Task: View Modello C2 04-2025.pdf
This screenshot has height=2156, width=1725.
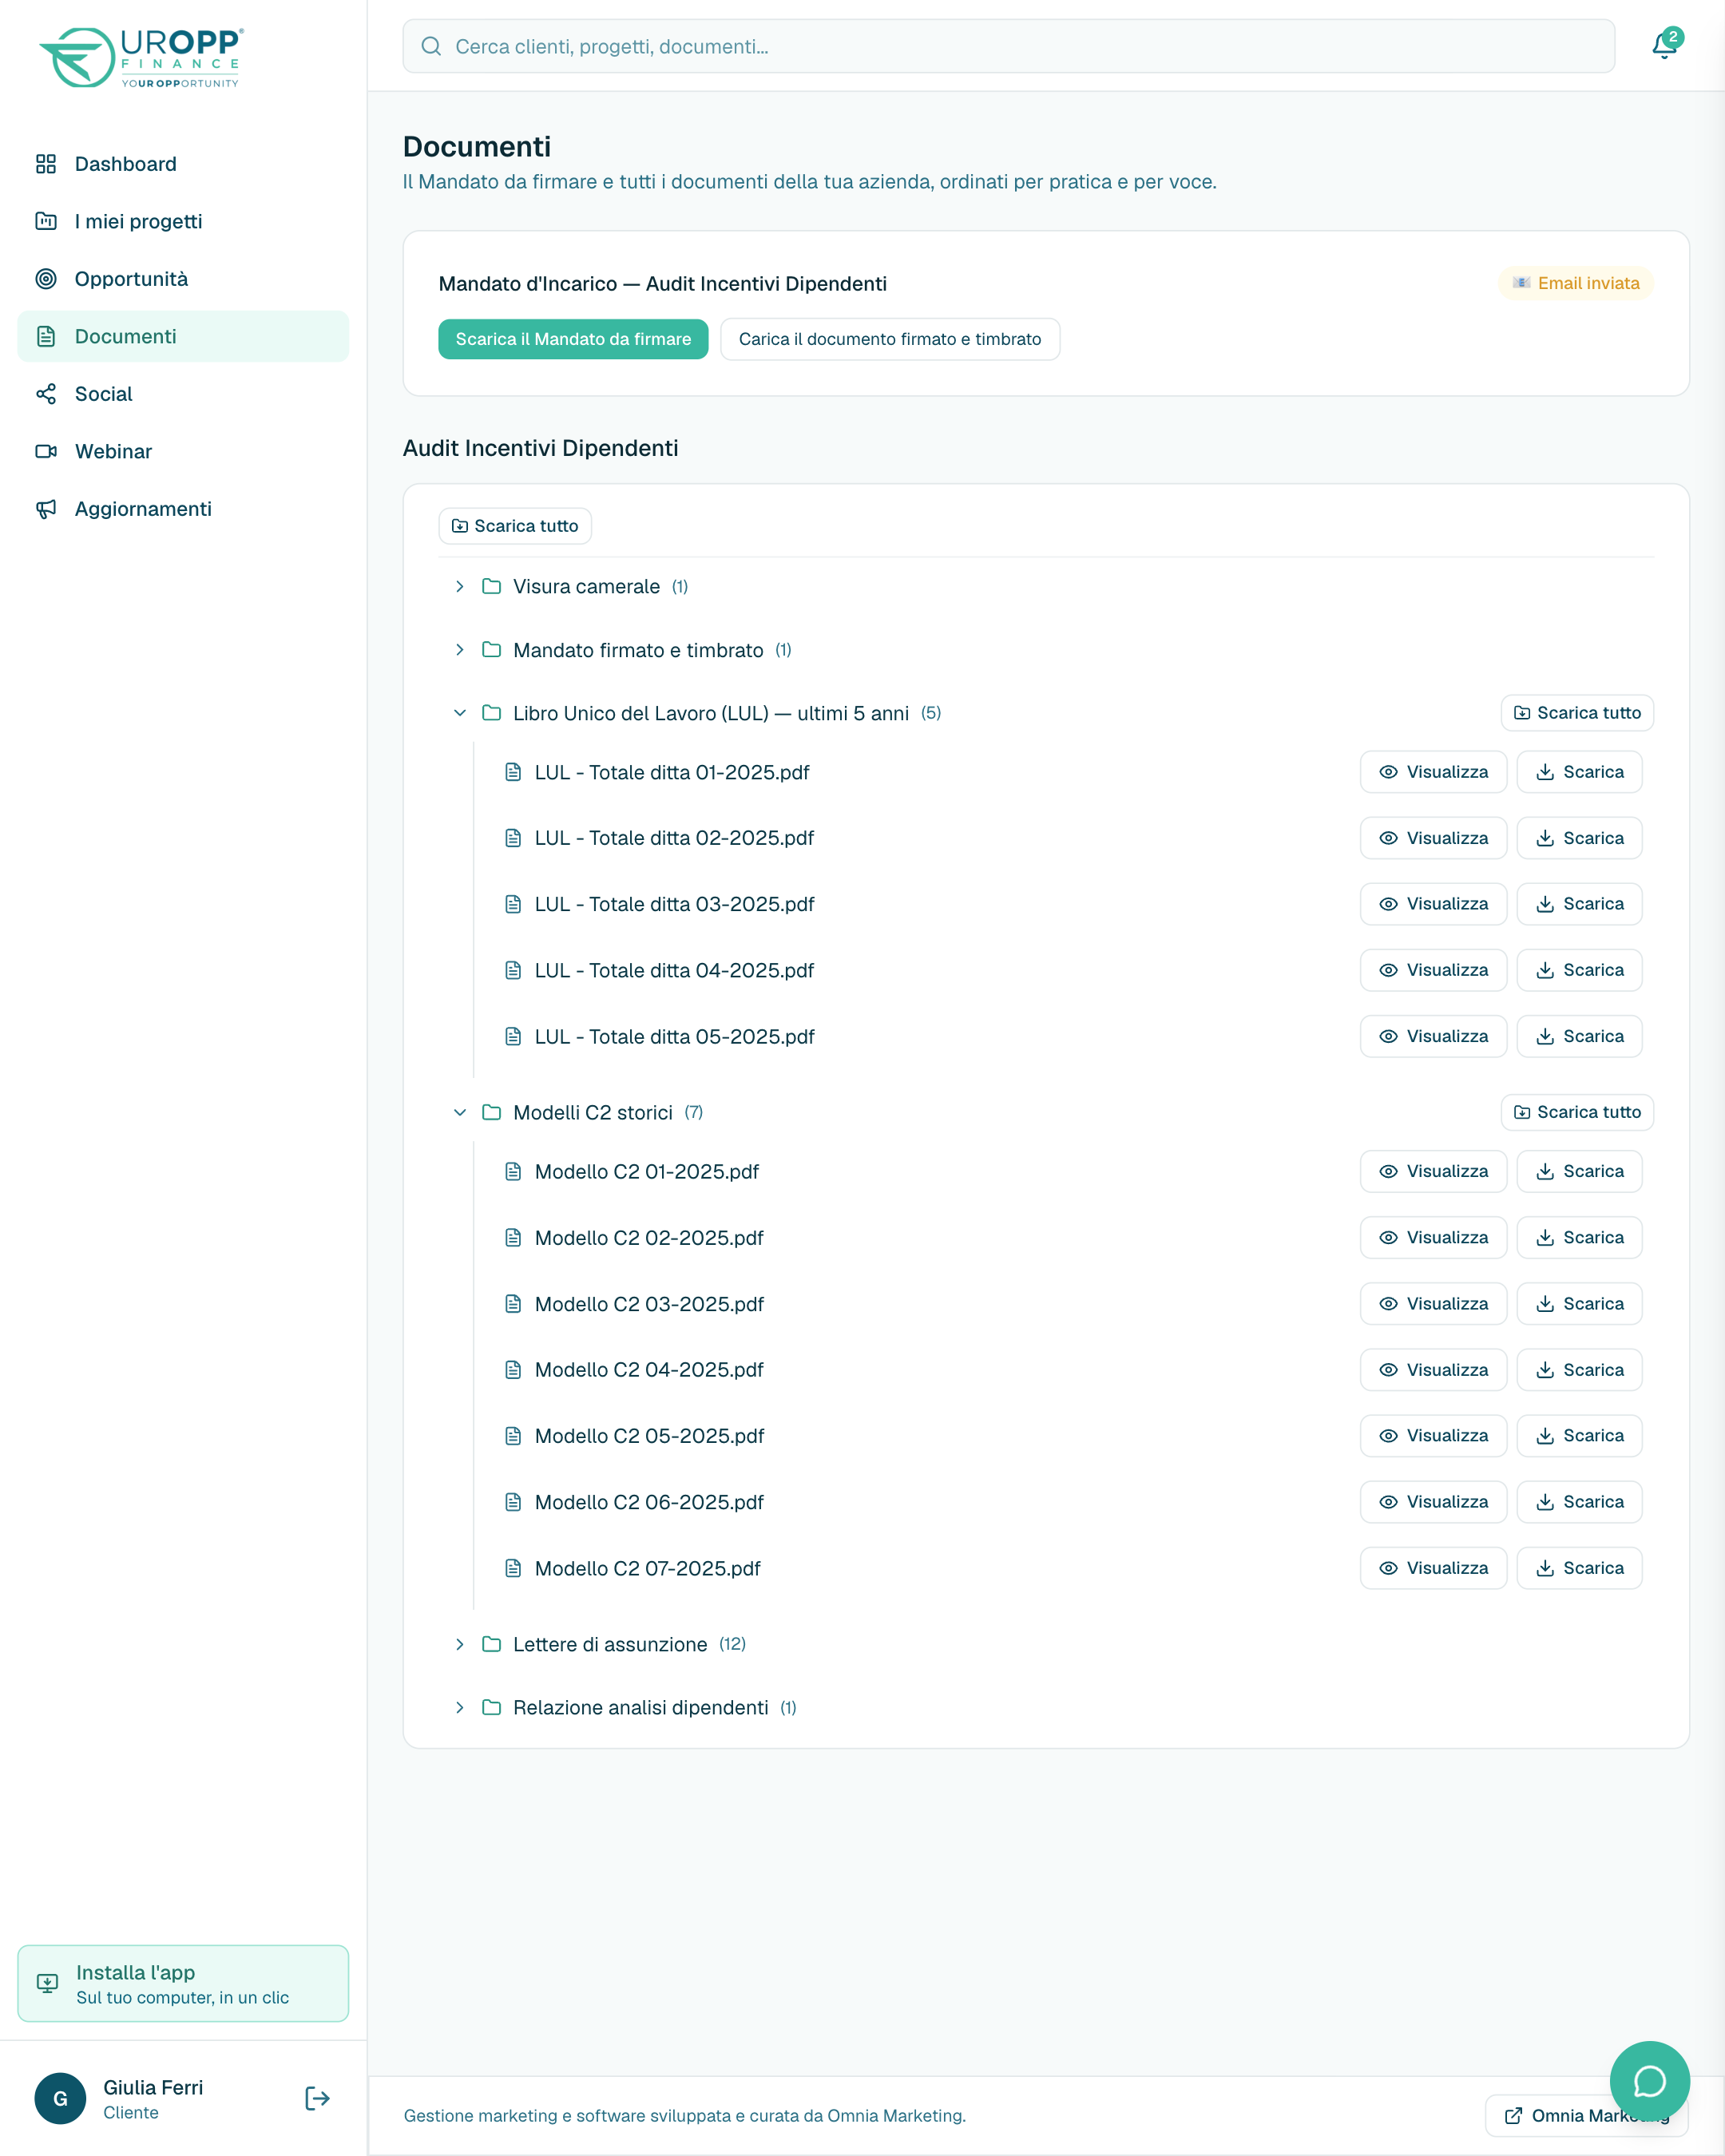Action: point(1433,1370)
